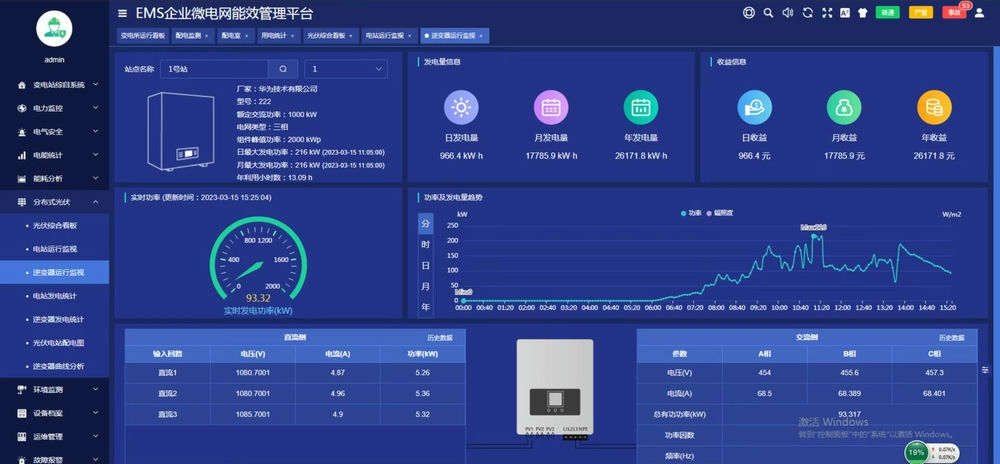Click the refresh icon in the top bar
The height and width of the screenshot is (464, 1000).
806,13
